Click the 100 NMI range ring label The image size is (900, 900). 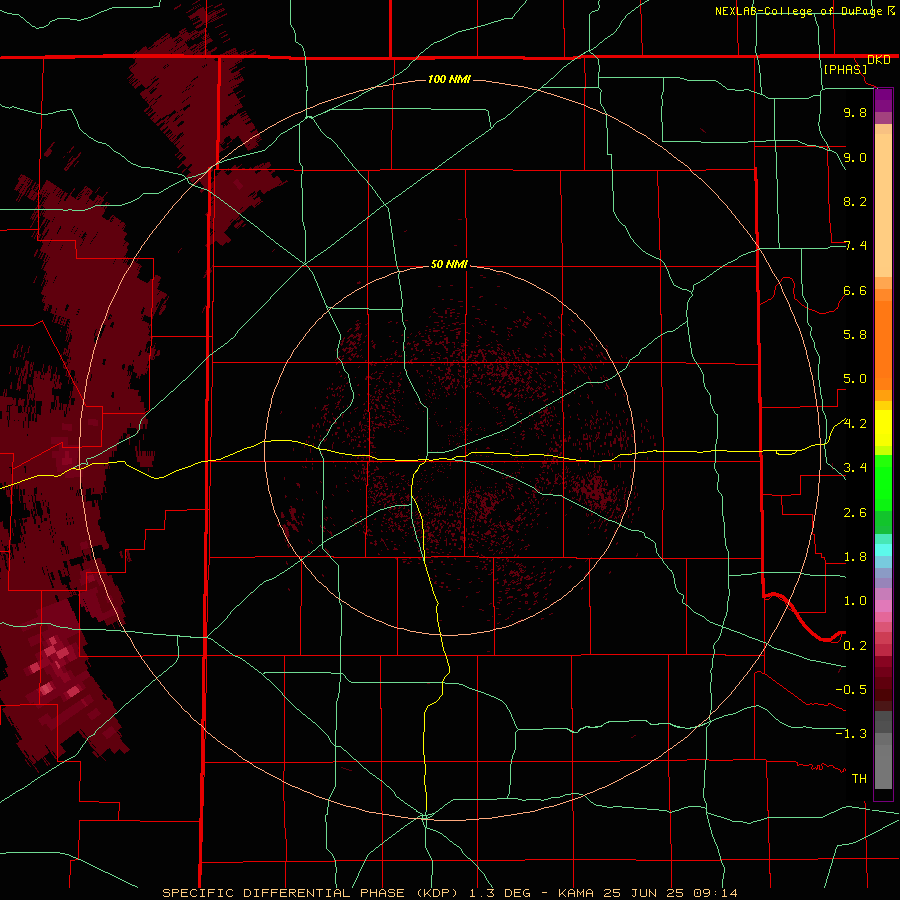[x=449, y=79]
